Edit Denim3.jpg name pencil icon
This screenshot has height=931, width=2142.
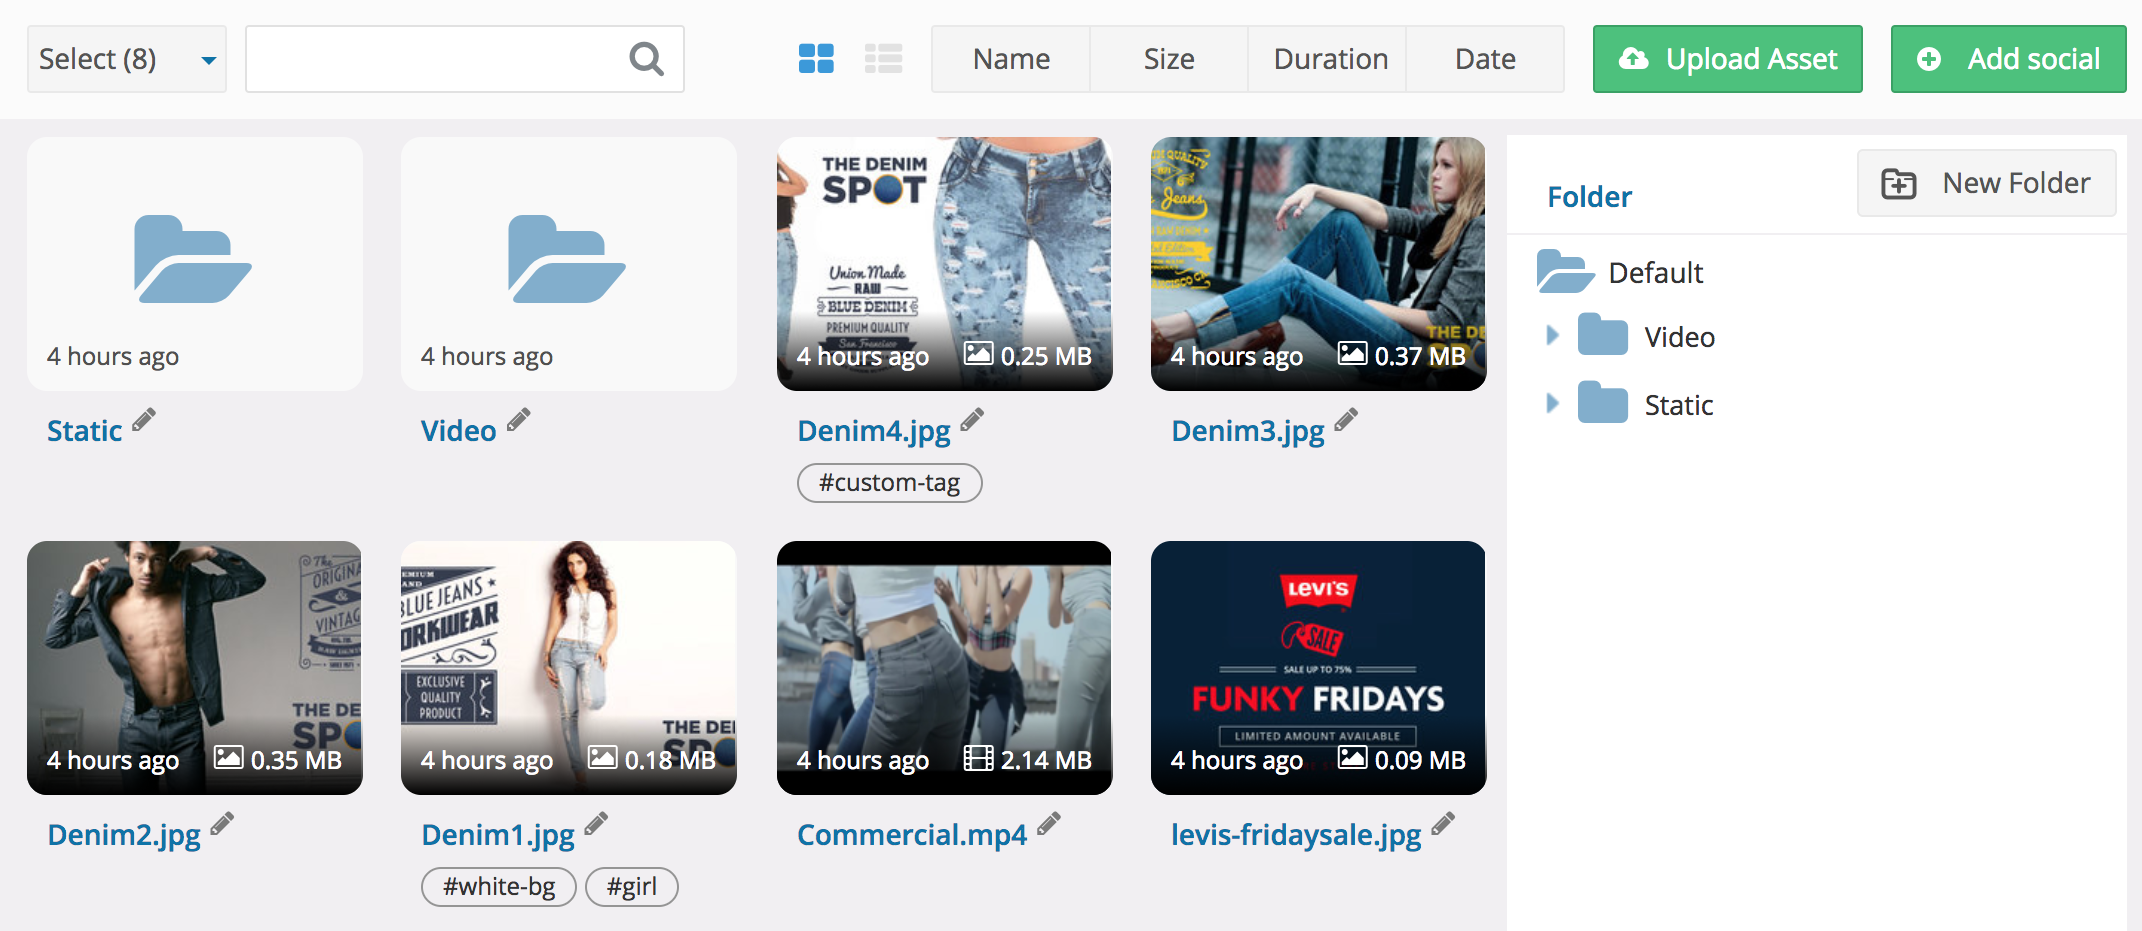(1346, 420)
